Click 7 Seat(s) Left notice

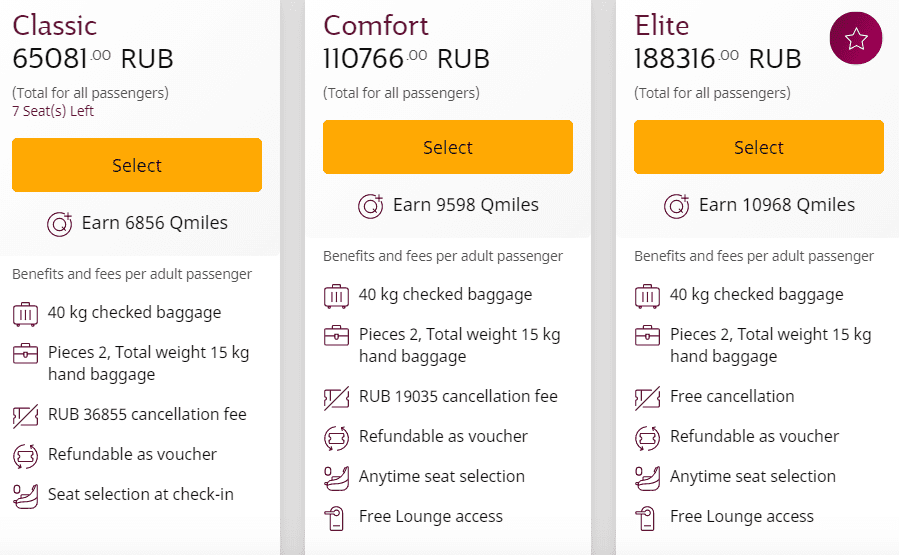point(53,111)
